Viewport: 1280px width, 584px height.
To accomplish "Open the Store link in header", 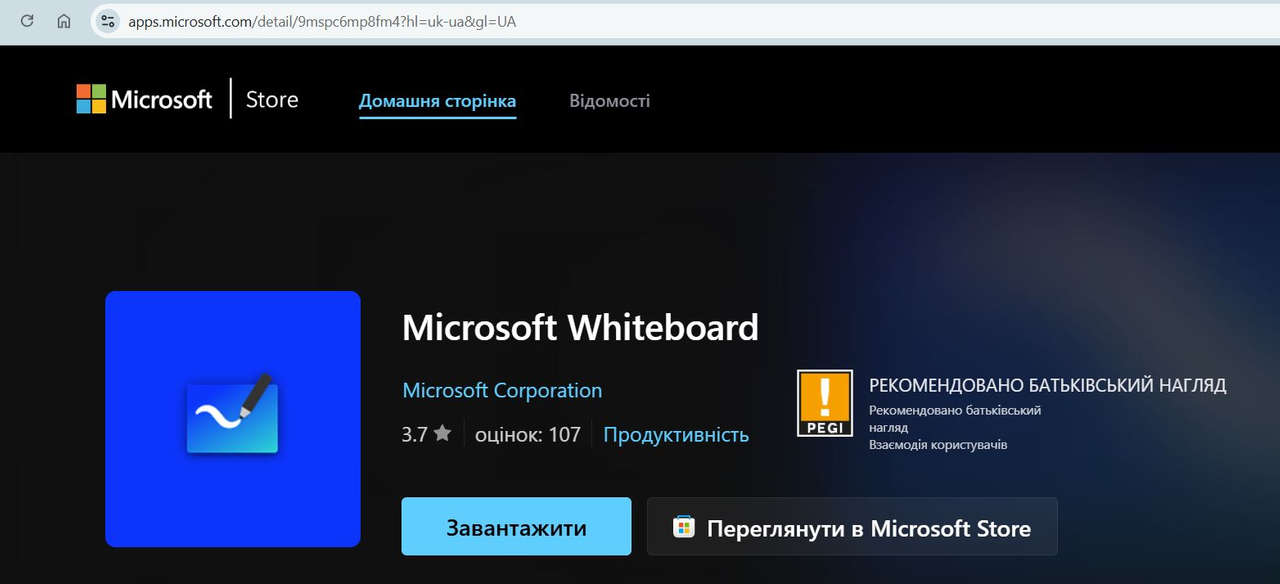I will pyautogui.click(x=272, y=99).
